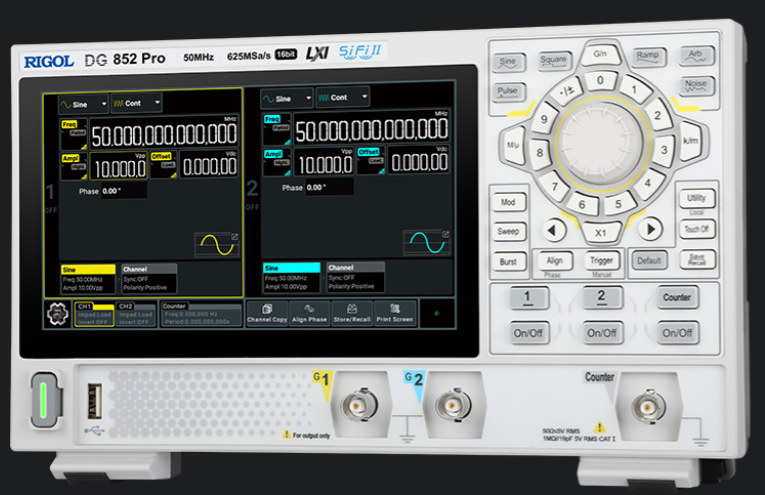This screenshot has height=495, width=765.
Task: Toggle CH1 Offset/LowL parameter selector
Action: pyautogui.click(x=163, y=165)
